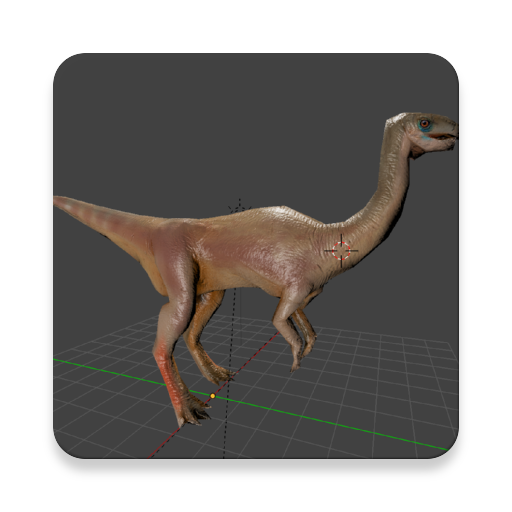Viewport: 512px width, 512px height.
Task: Select the orange object origin dot
Action: 213,396
